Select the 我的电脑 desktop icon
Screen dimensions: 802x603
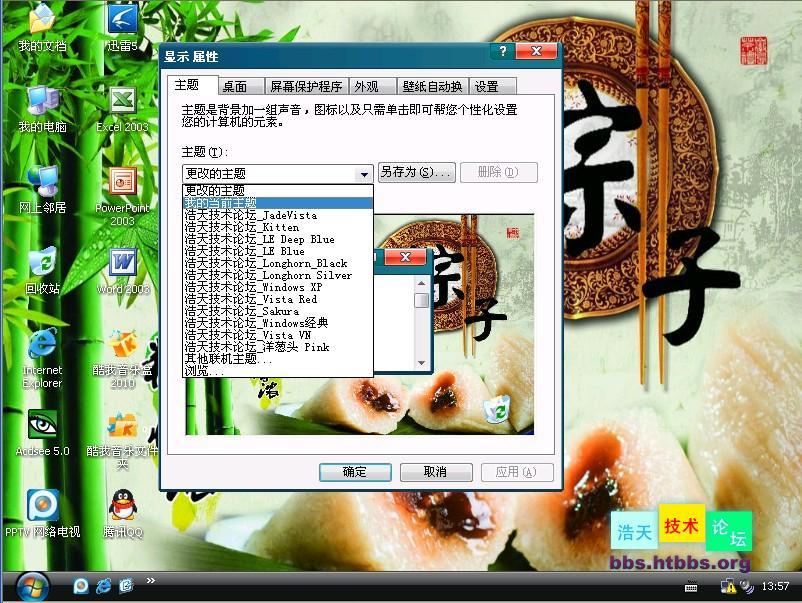point(42,109)
